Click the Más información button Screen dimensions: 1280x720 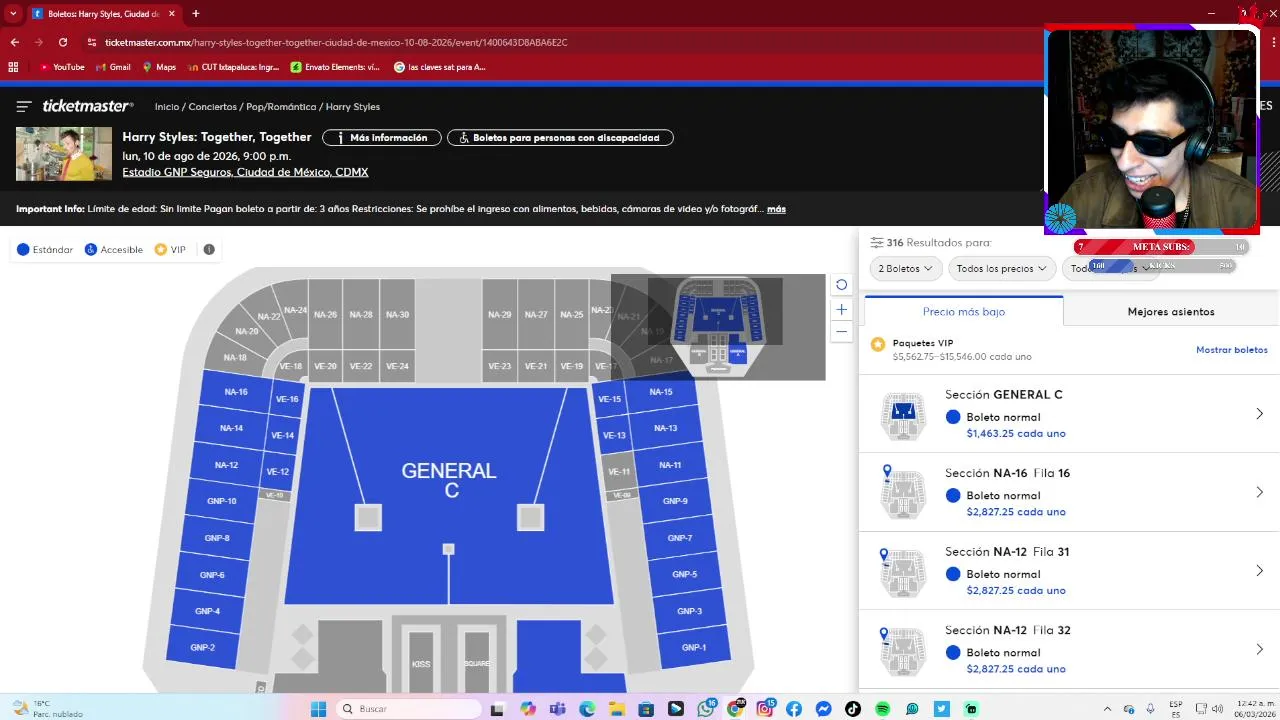tap(381, 138)
